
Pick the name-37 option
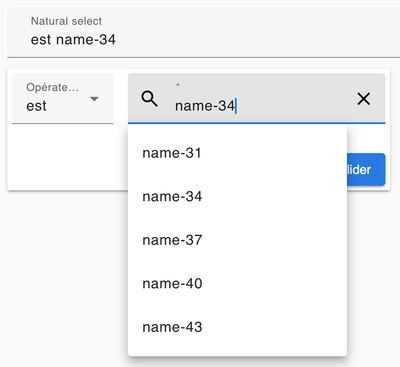coord(237,240)
